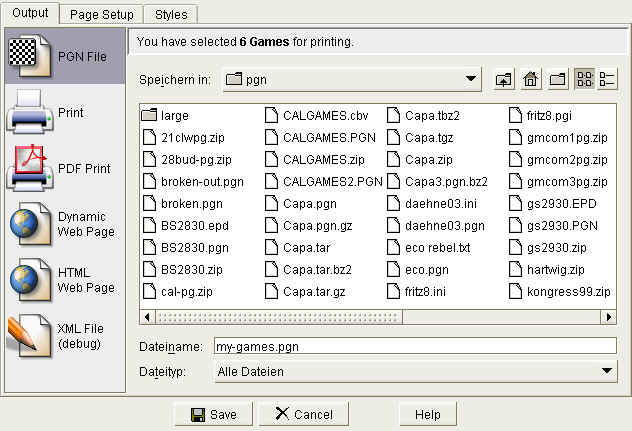Switch to list view mode

click(x=584, y=80)
